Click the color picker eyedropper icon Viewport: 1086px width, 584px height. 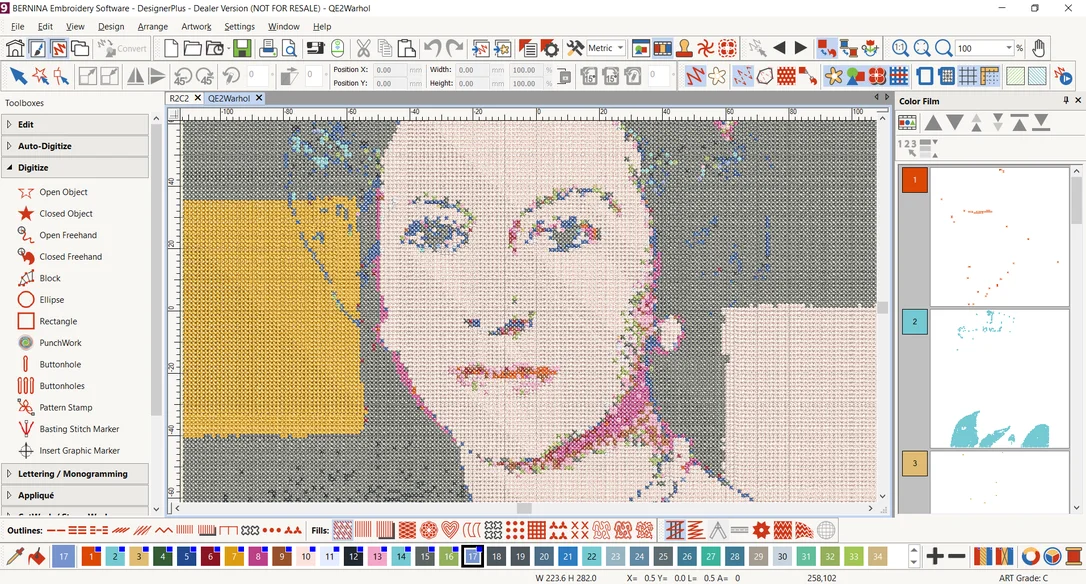coord(15,556)
